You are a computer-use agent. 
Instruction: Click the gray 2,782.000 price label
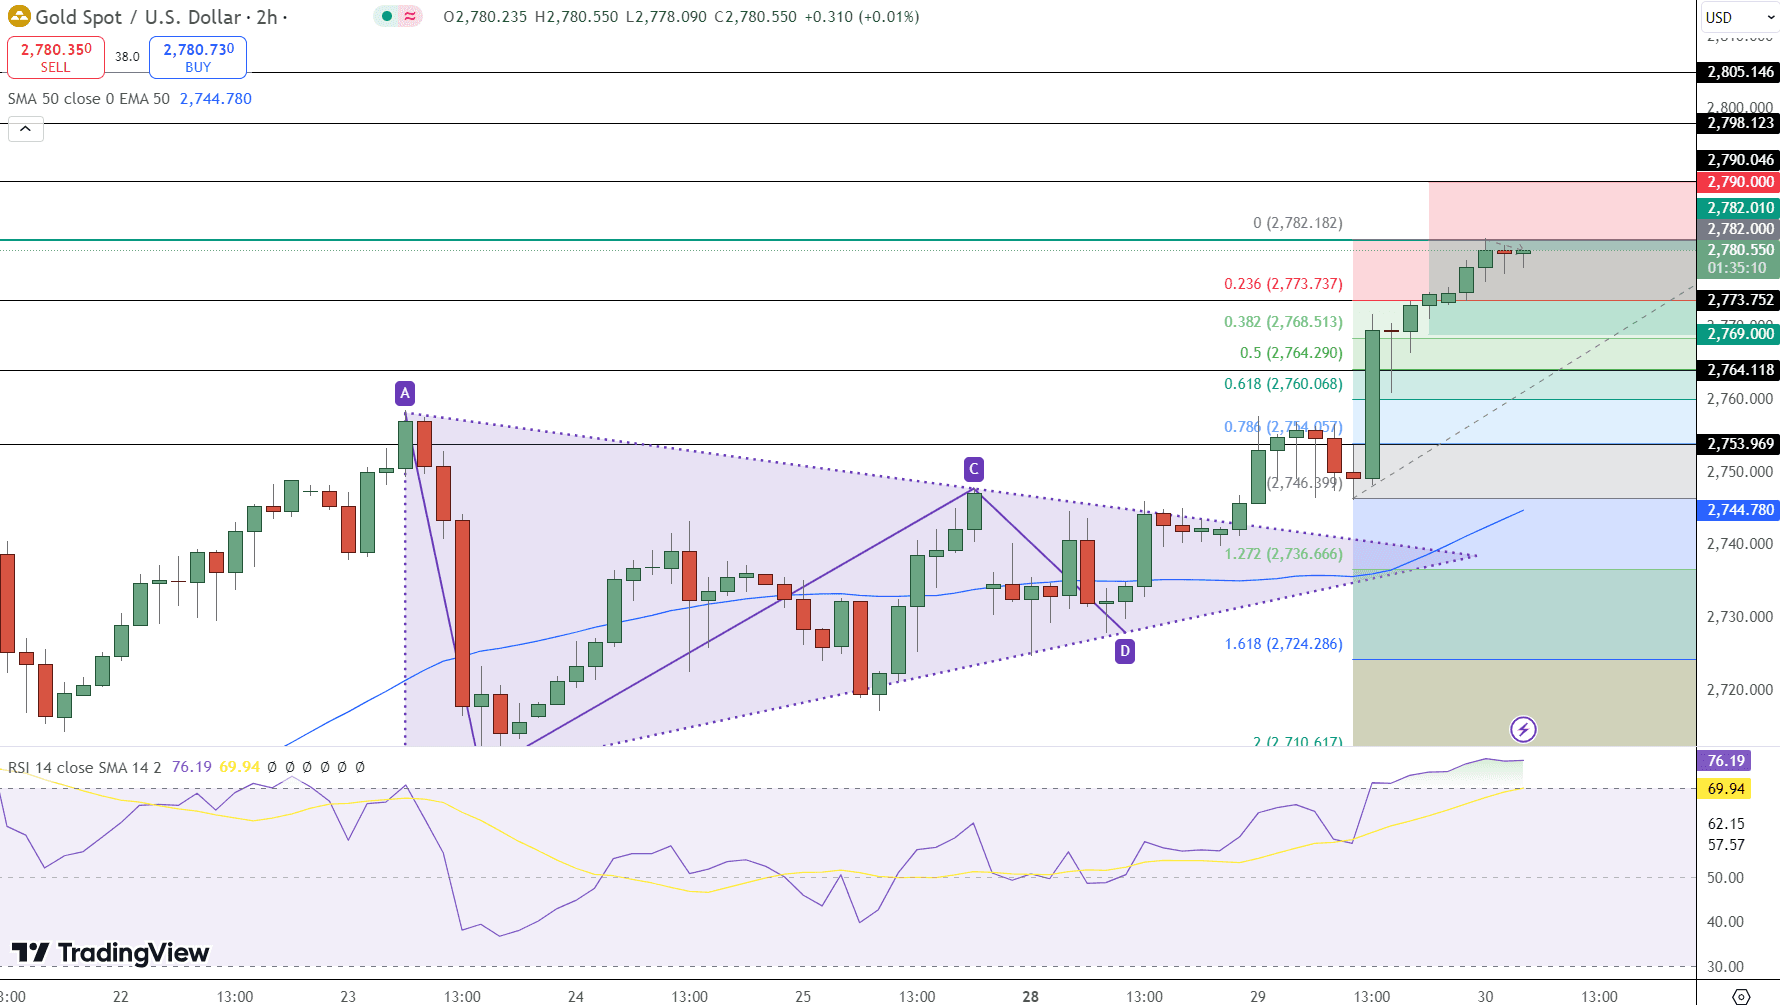(x=1740, y=229)
